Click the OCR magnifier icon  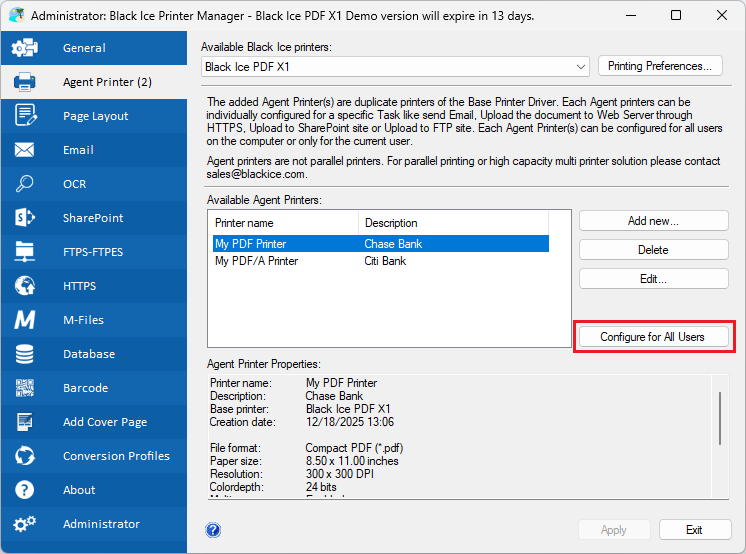25,184
